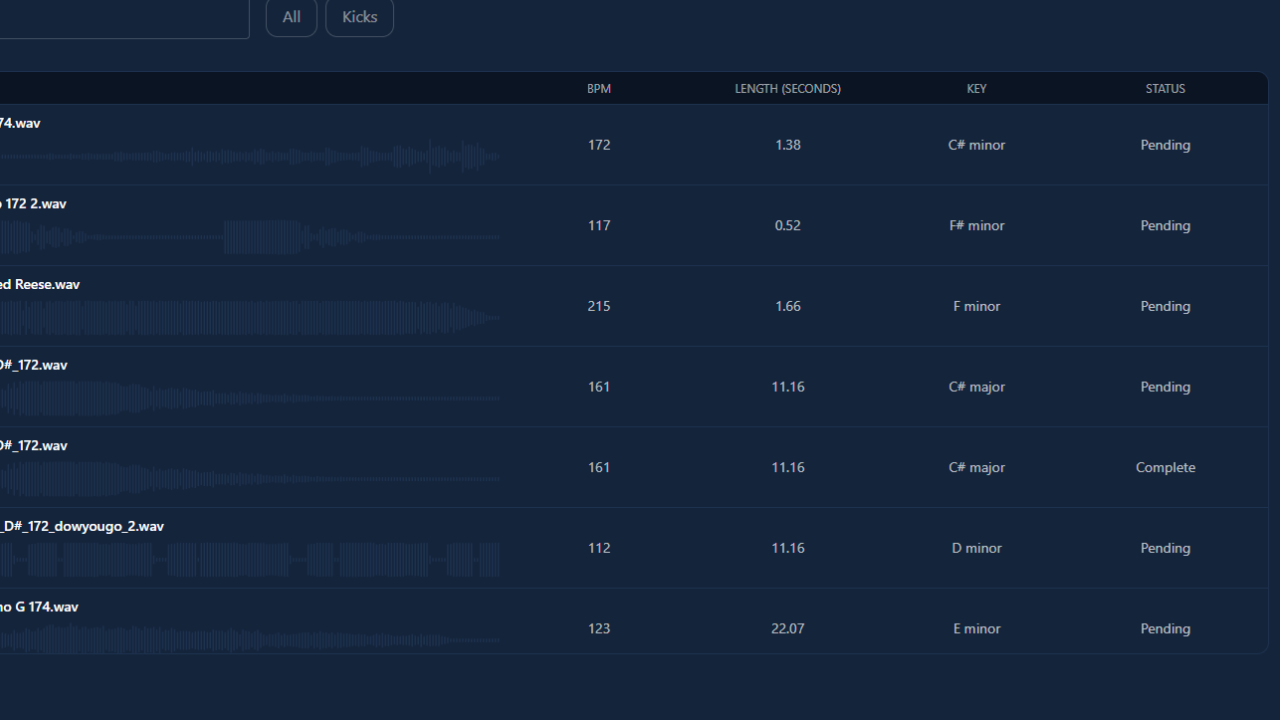Sort by the STATUS column header
The image size is (1280, 720).
pos(1165,89)
